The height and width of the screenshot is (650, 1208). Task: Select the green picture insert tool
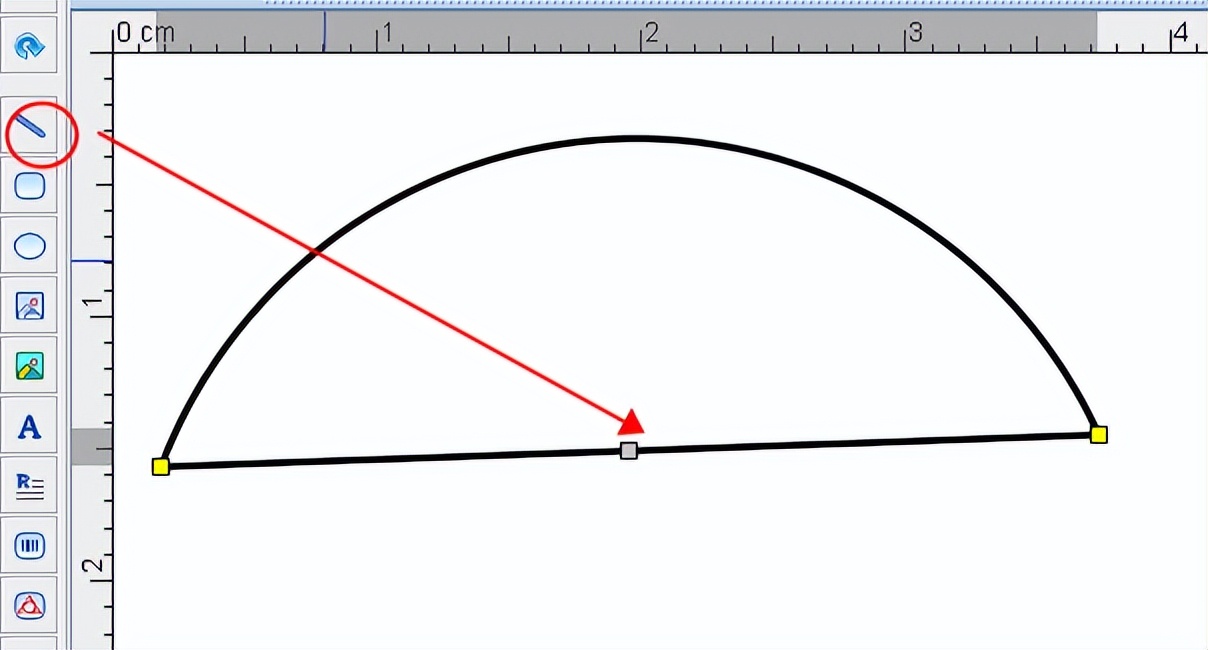30,366
